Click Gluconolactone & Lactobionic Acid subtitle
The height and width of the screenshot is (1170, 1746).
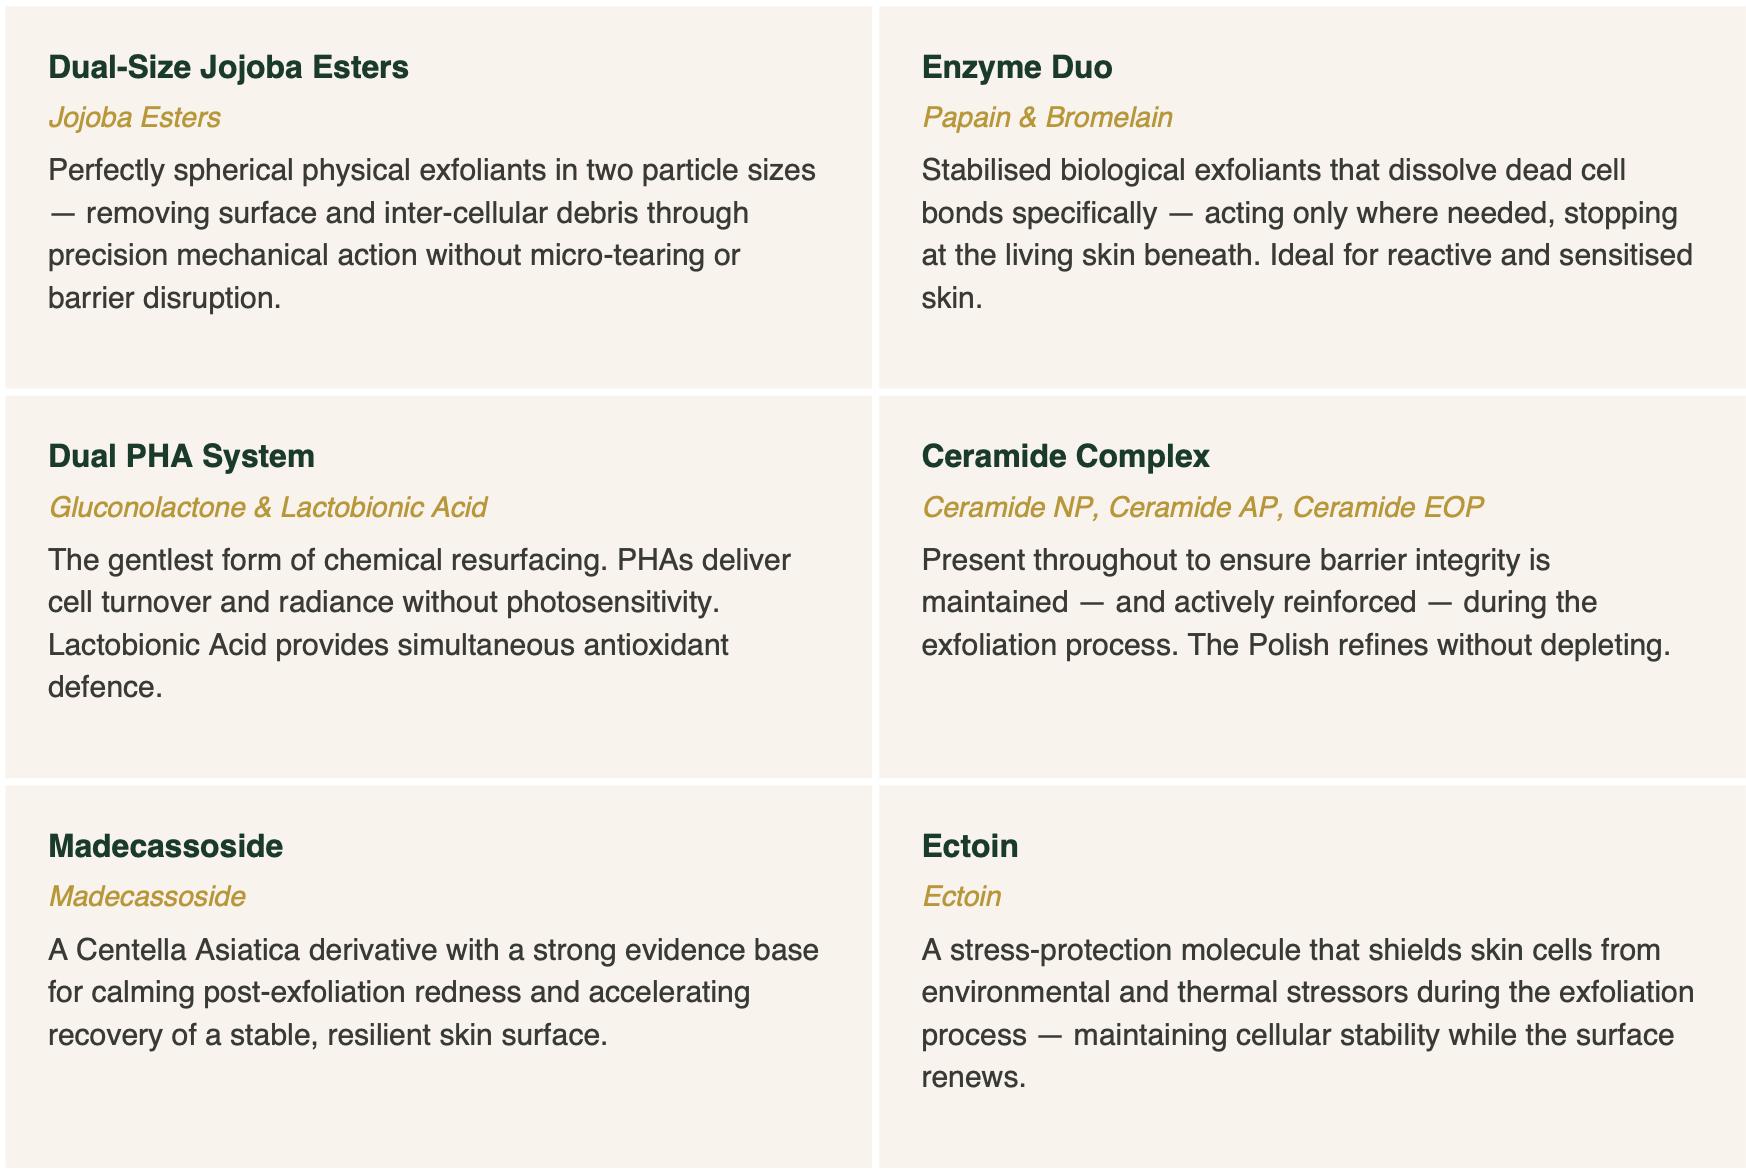(267, 508)
